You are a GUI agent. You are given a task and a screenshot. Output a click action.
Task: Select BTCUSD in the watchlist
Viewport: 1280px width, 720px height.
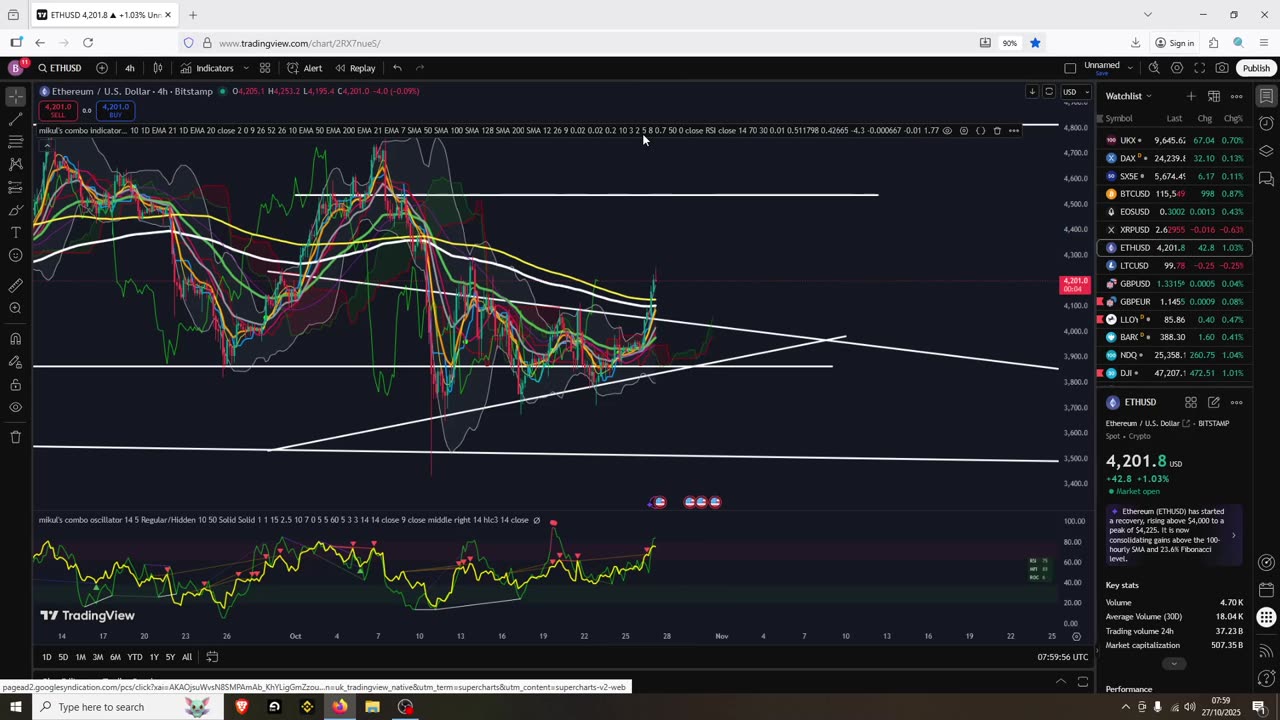(x=1174, y=194)
